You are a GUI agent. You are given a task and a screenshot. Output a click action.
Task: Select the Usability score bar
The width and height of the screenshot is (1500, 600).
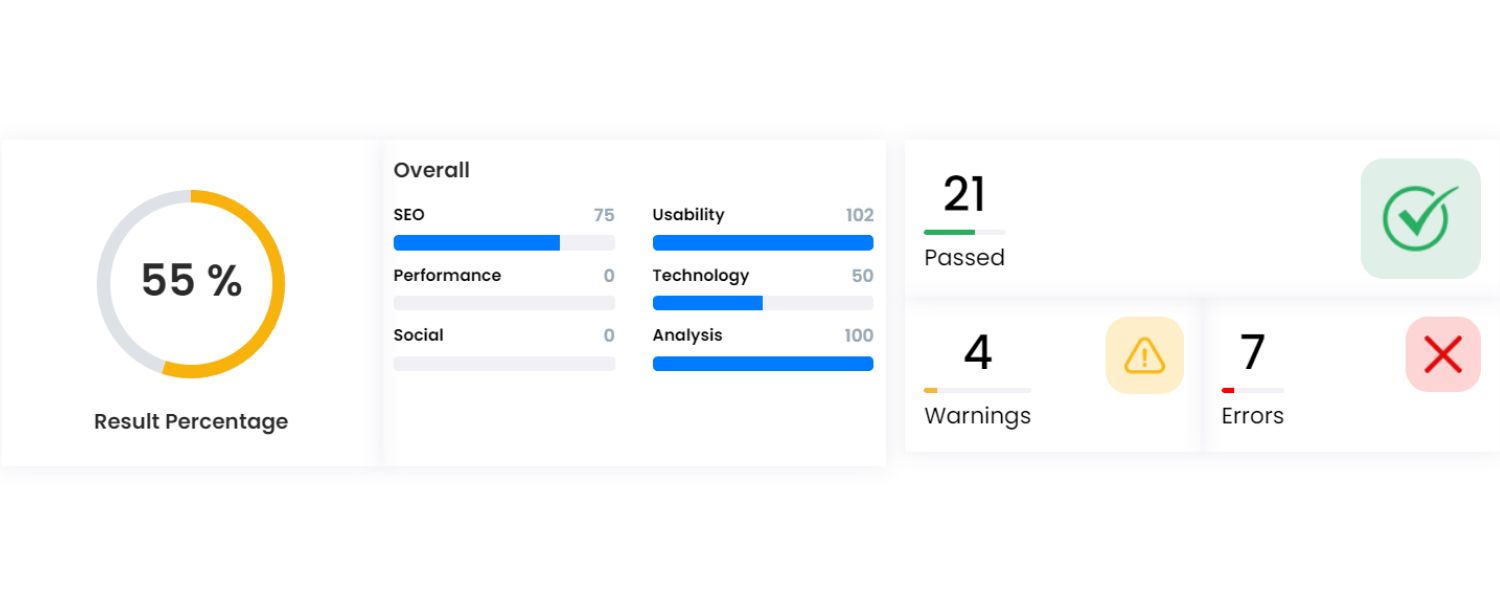click(x=763, y=242)
